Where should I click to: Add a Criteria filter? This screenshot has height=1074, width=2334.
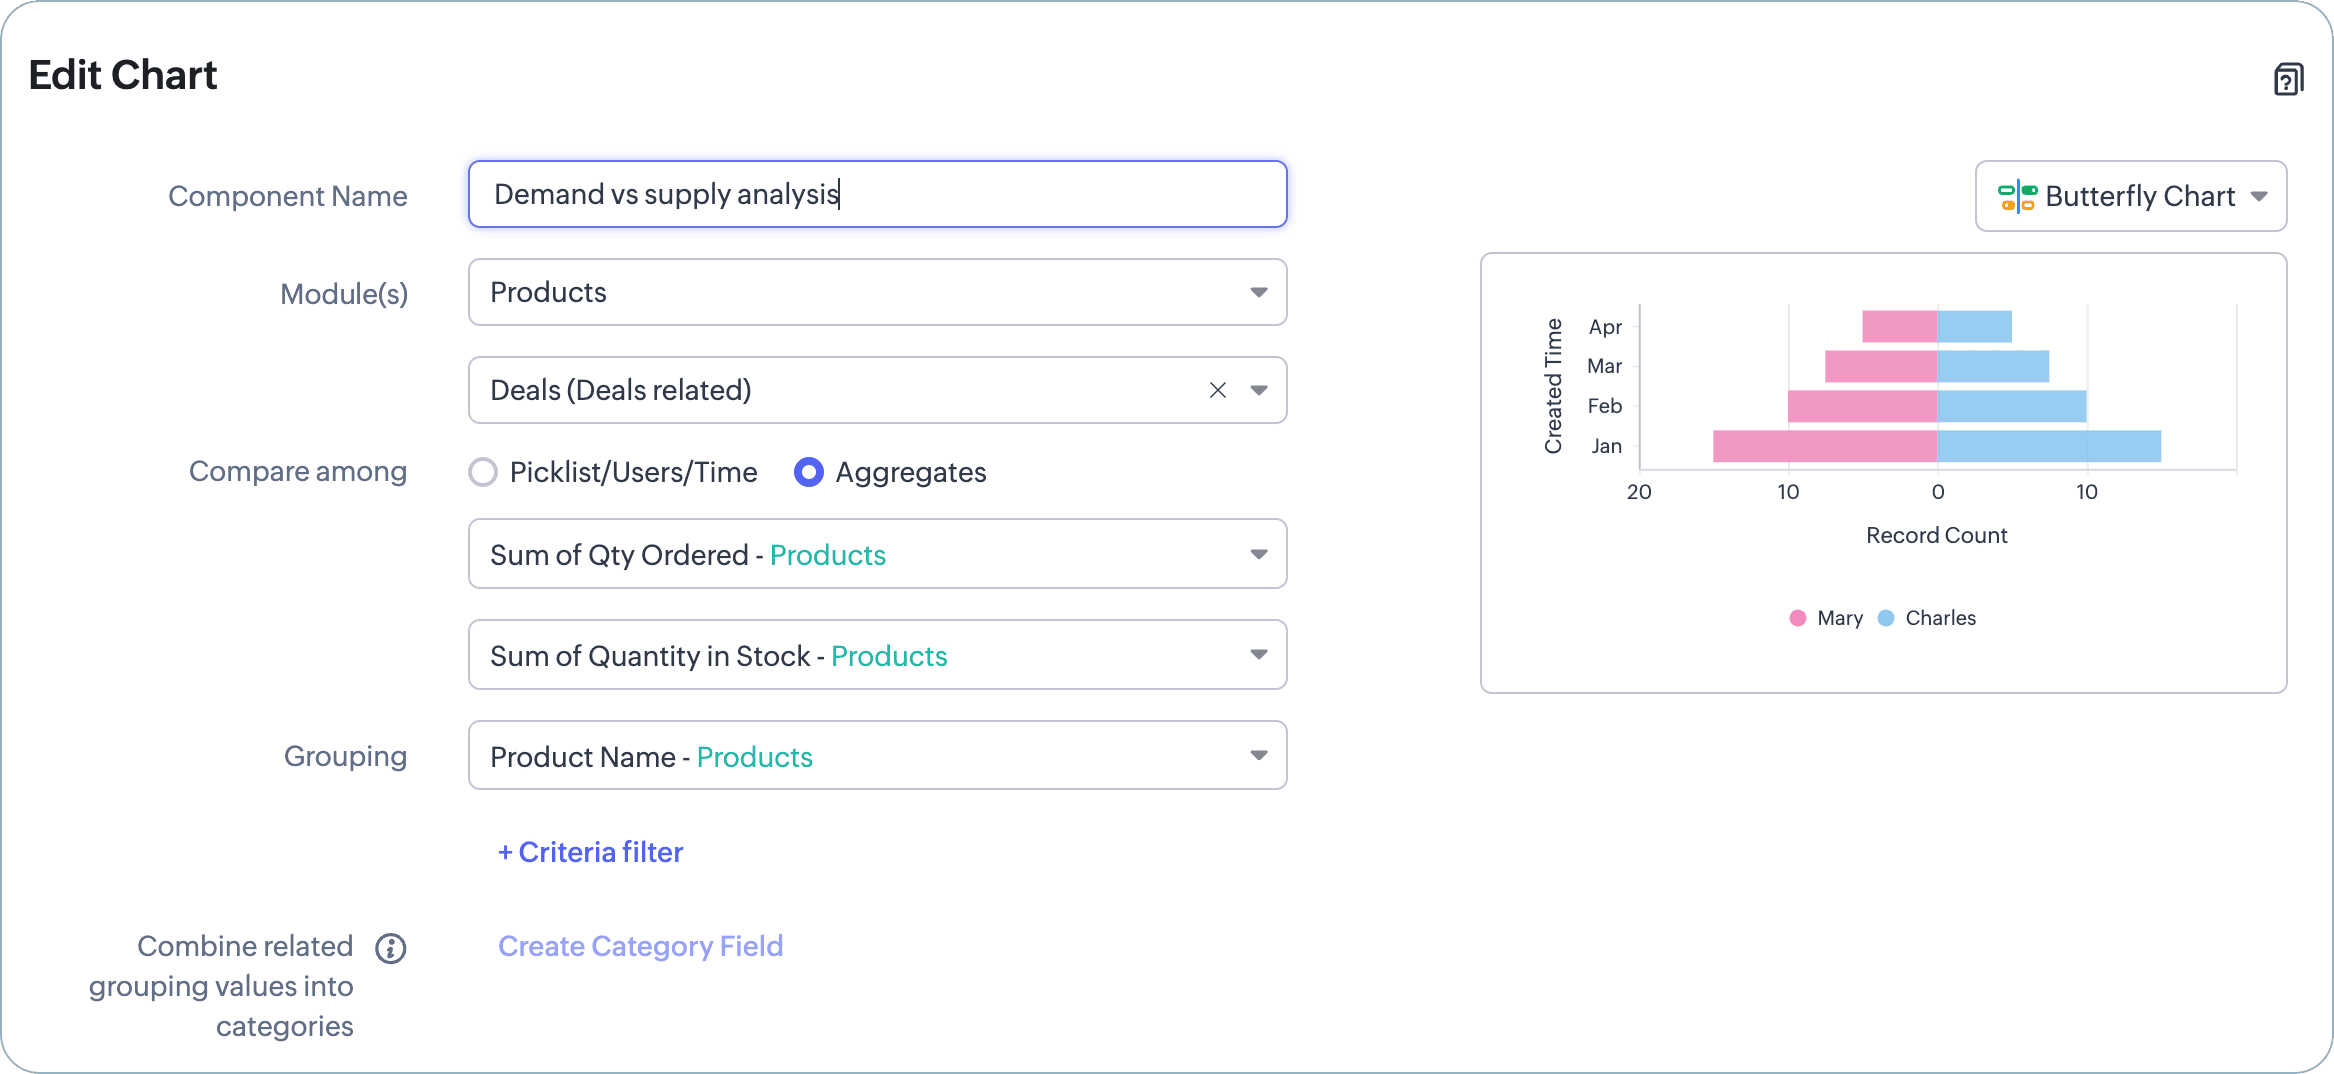(x=590, y=852)
